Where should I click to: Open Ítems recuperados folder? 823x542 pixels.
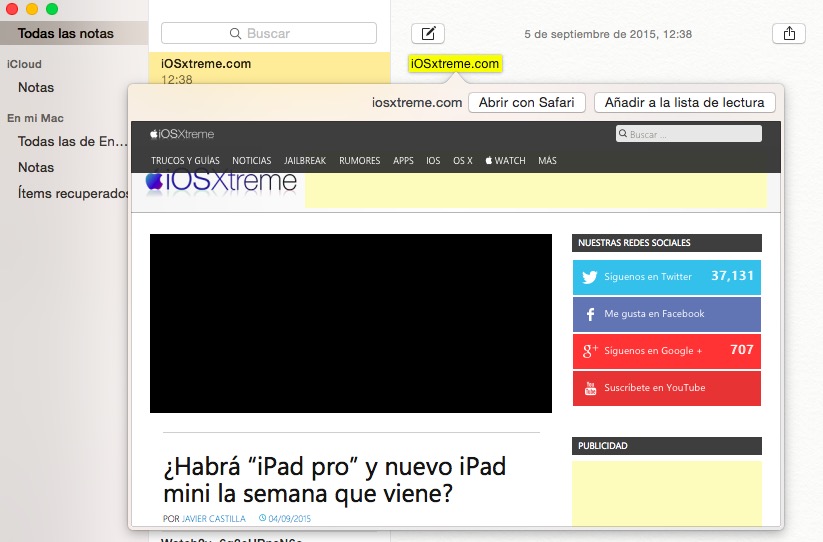pos(73,193)
